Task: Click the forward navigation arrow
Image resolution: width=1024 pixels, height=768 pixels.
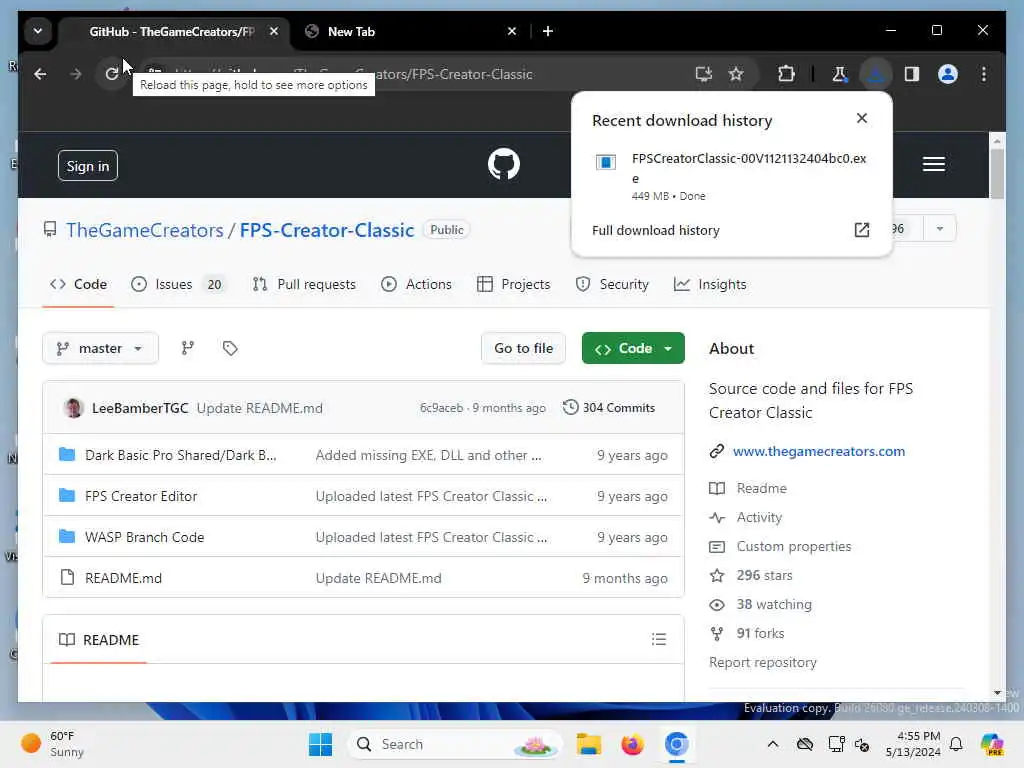Action: 76,74
